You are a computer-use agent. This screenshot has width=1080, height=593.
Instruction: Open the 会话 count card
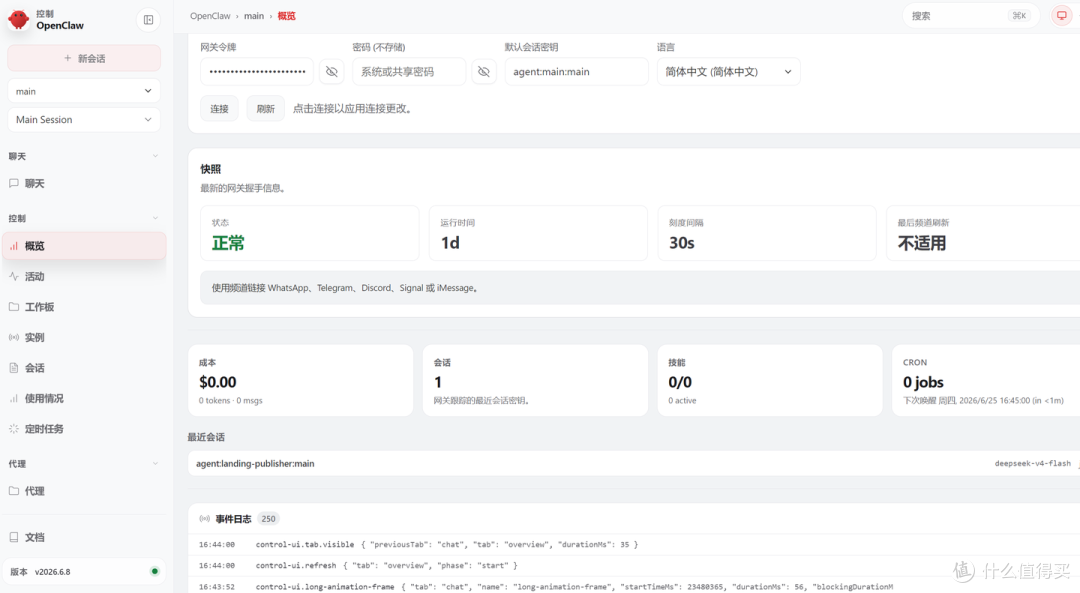click(535, 381)
